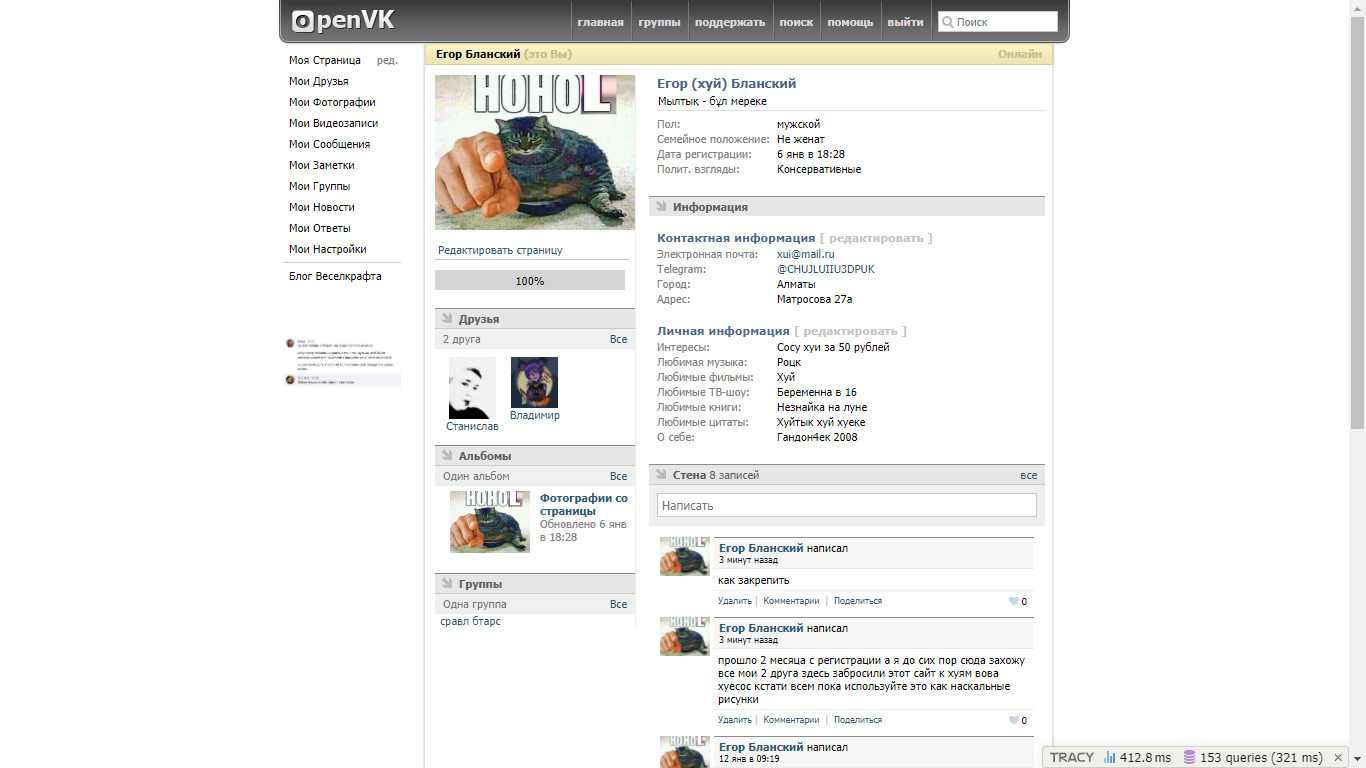The image size is (1366, 768).
Task: Click the arrow icon beside Стена header
Action: point(661,474)
